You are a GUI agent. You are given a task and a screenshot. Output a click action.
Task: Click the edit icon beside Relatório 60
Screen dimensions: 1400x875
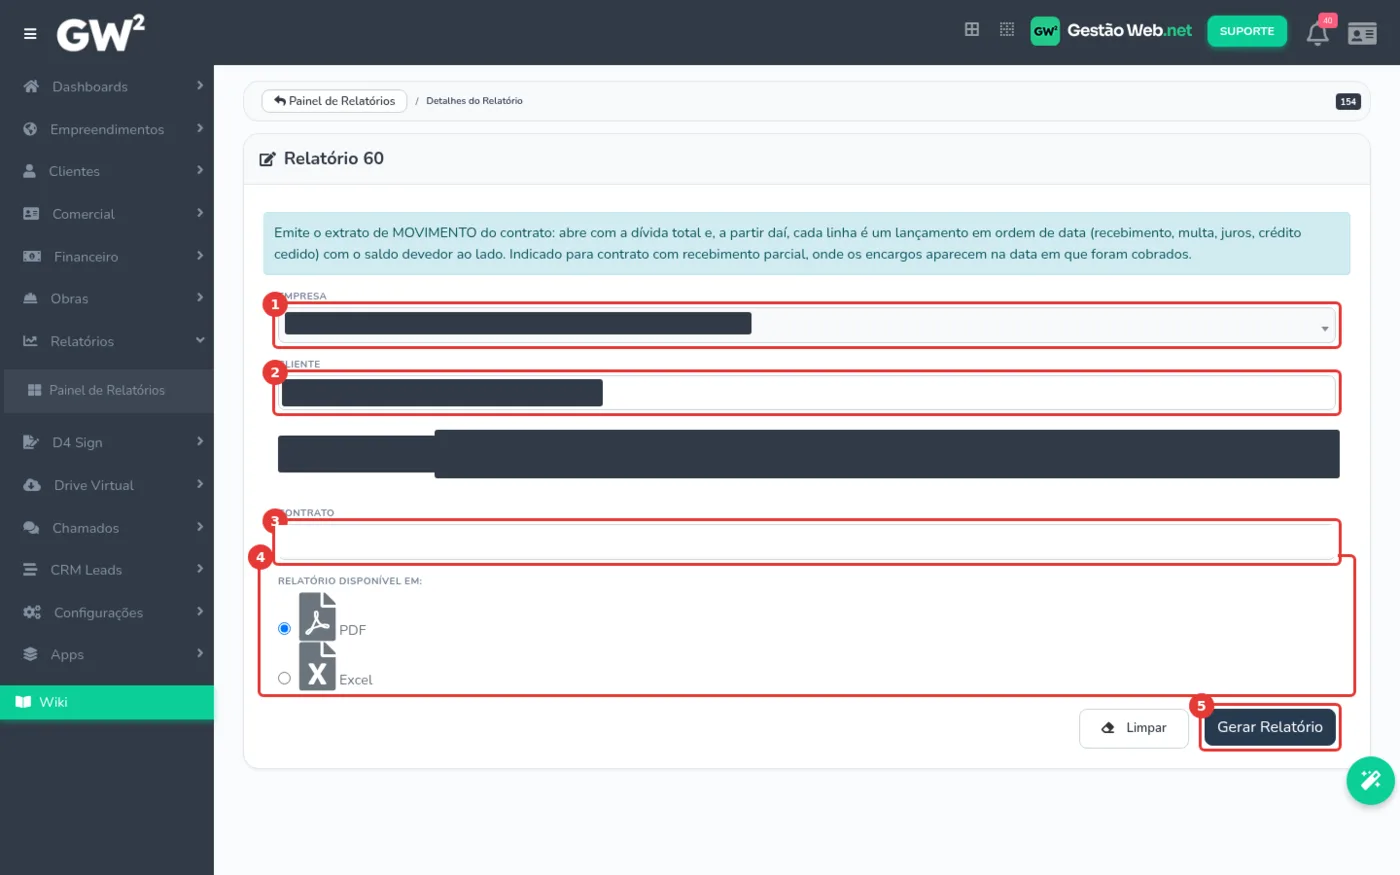[267, 159]
